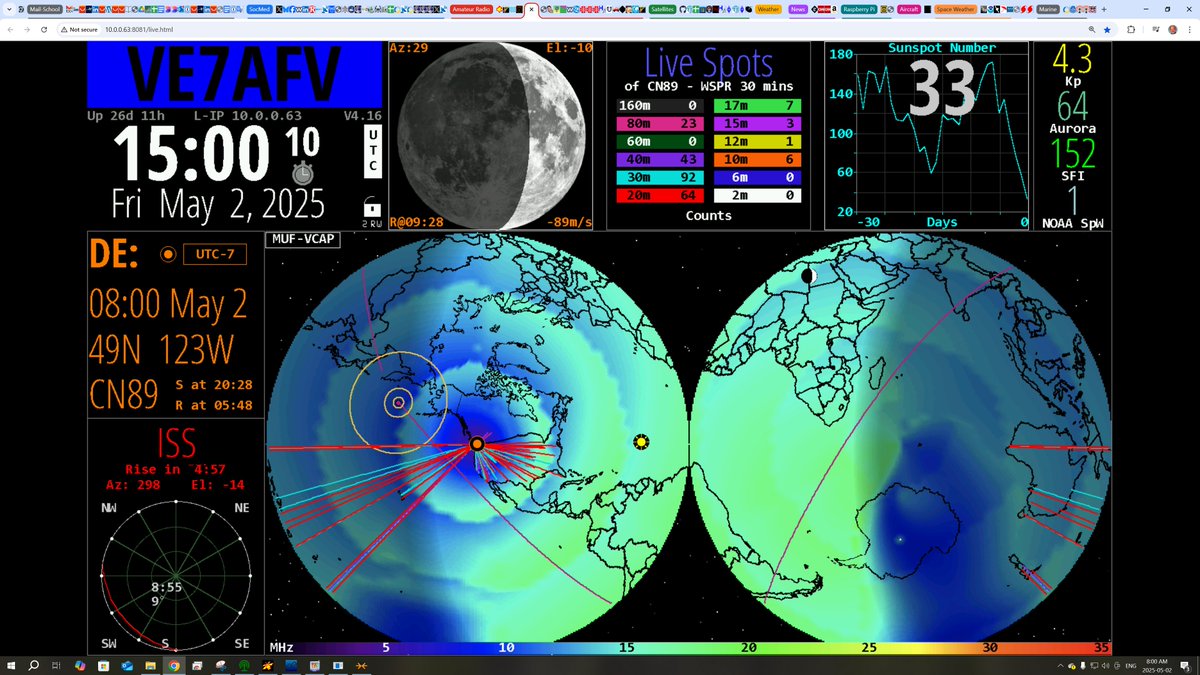The width and height of the screenshot is (1200, 675).
Task: Open the MUF-VCAP map style menu
Action: [x=302, y=239]
